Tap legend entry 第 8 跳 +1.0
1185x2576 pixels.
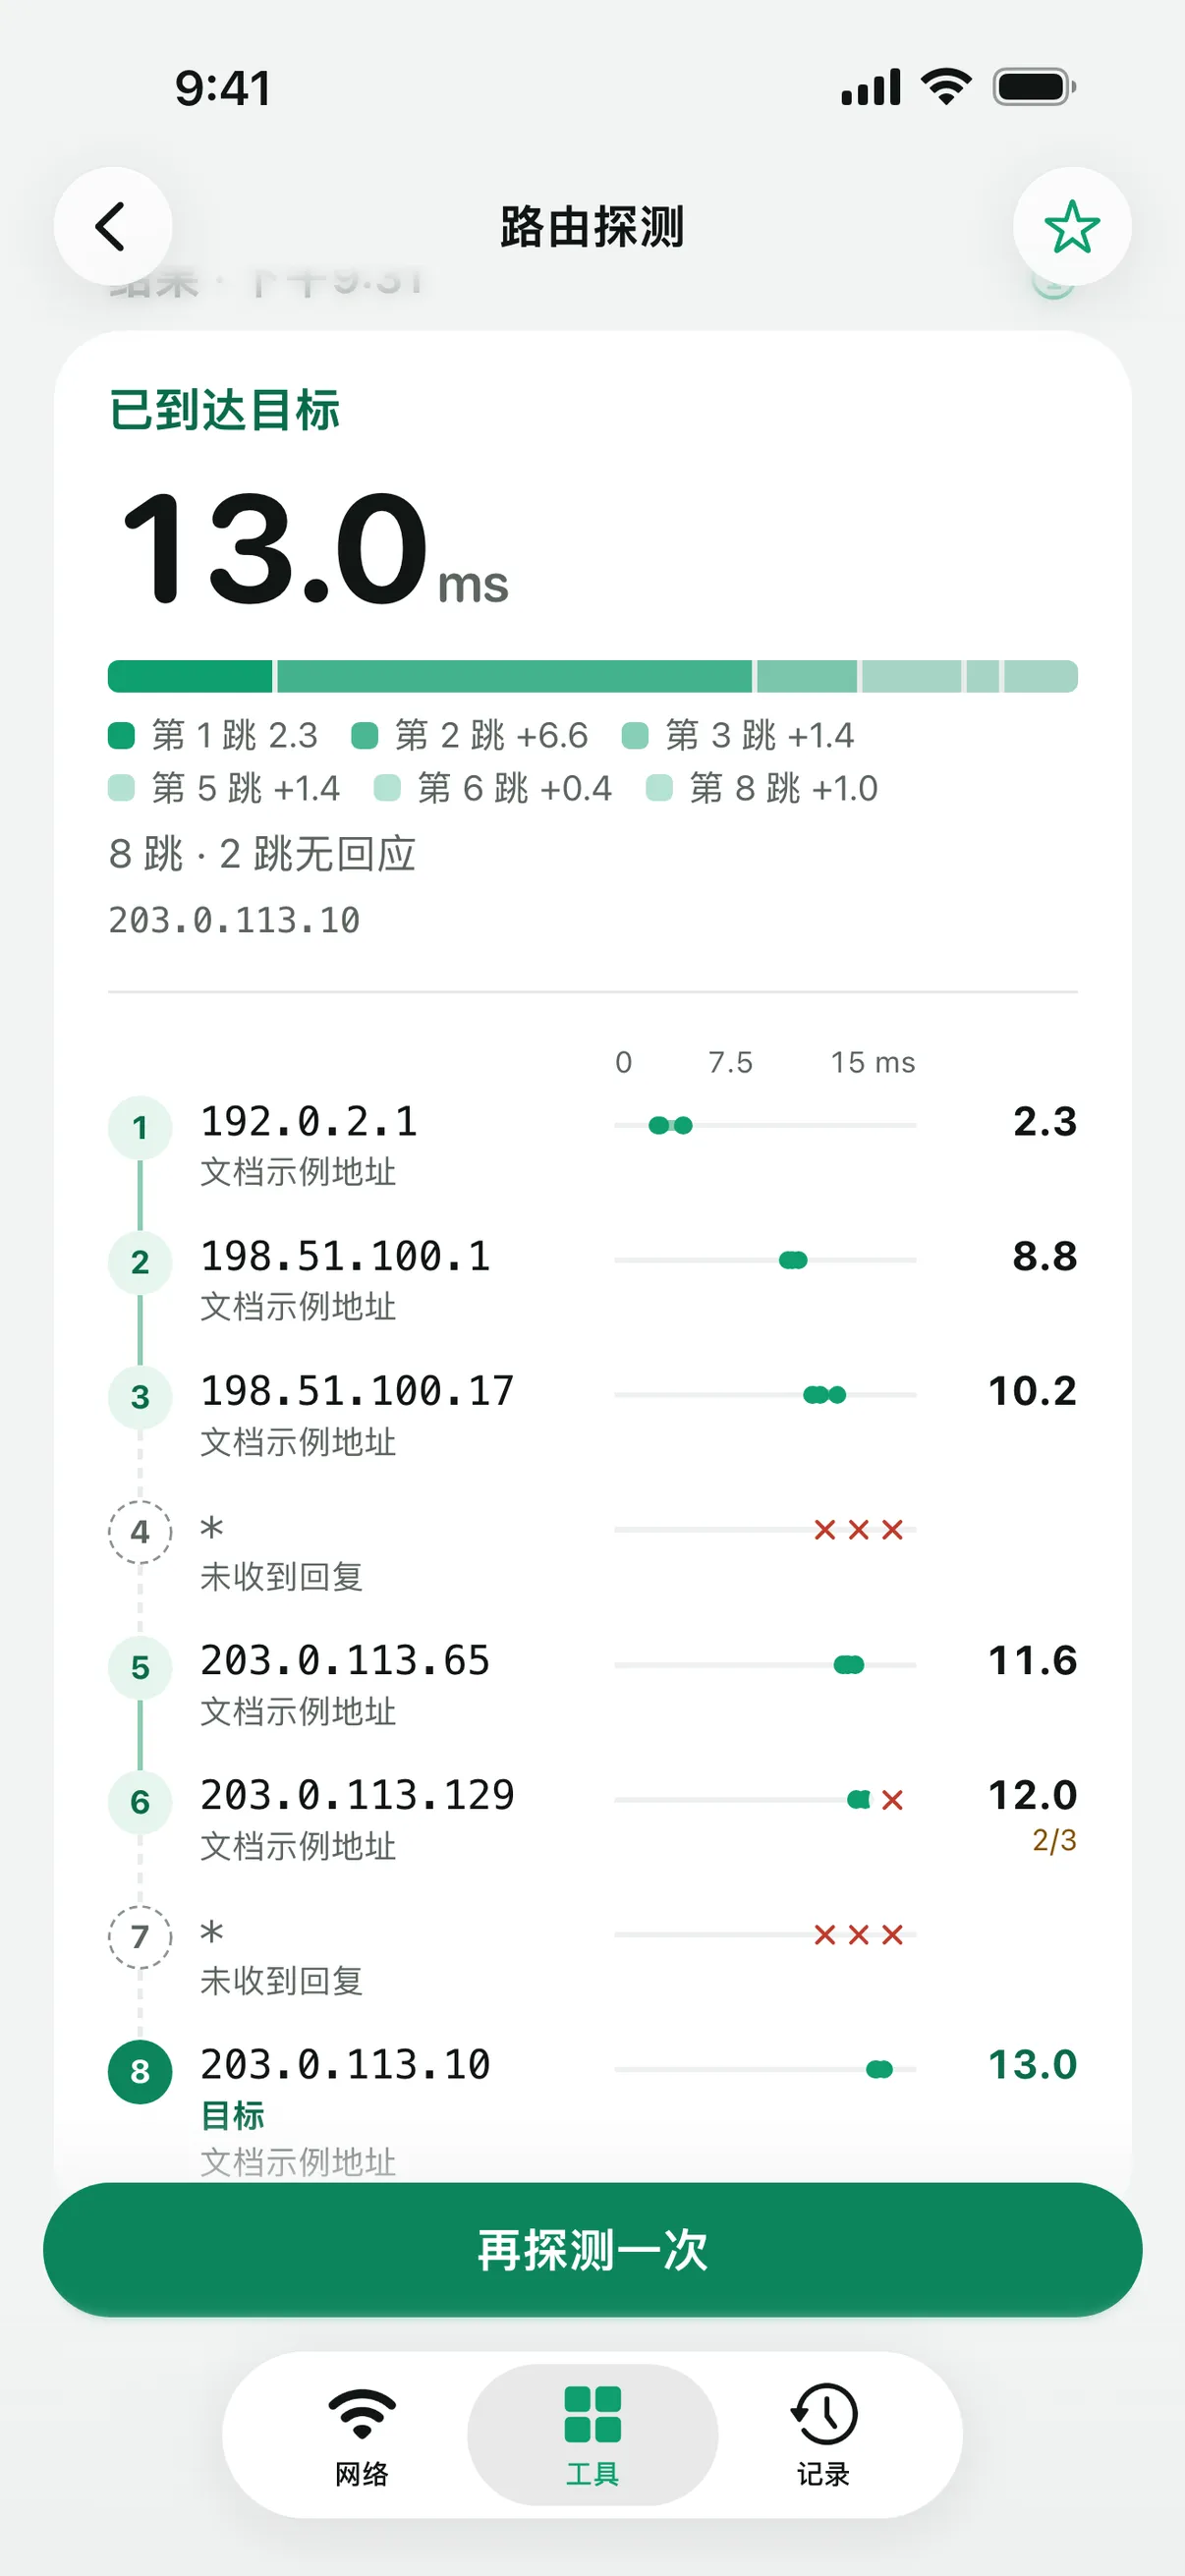coord(763,789)
